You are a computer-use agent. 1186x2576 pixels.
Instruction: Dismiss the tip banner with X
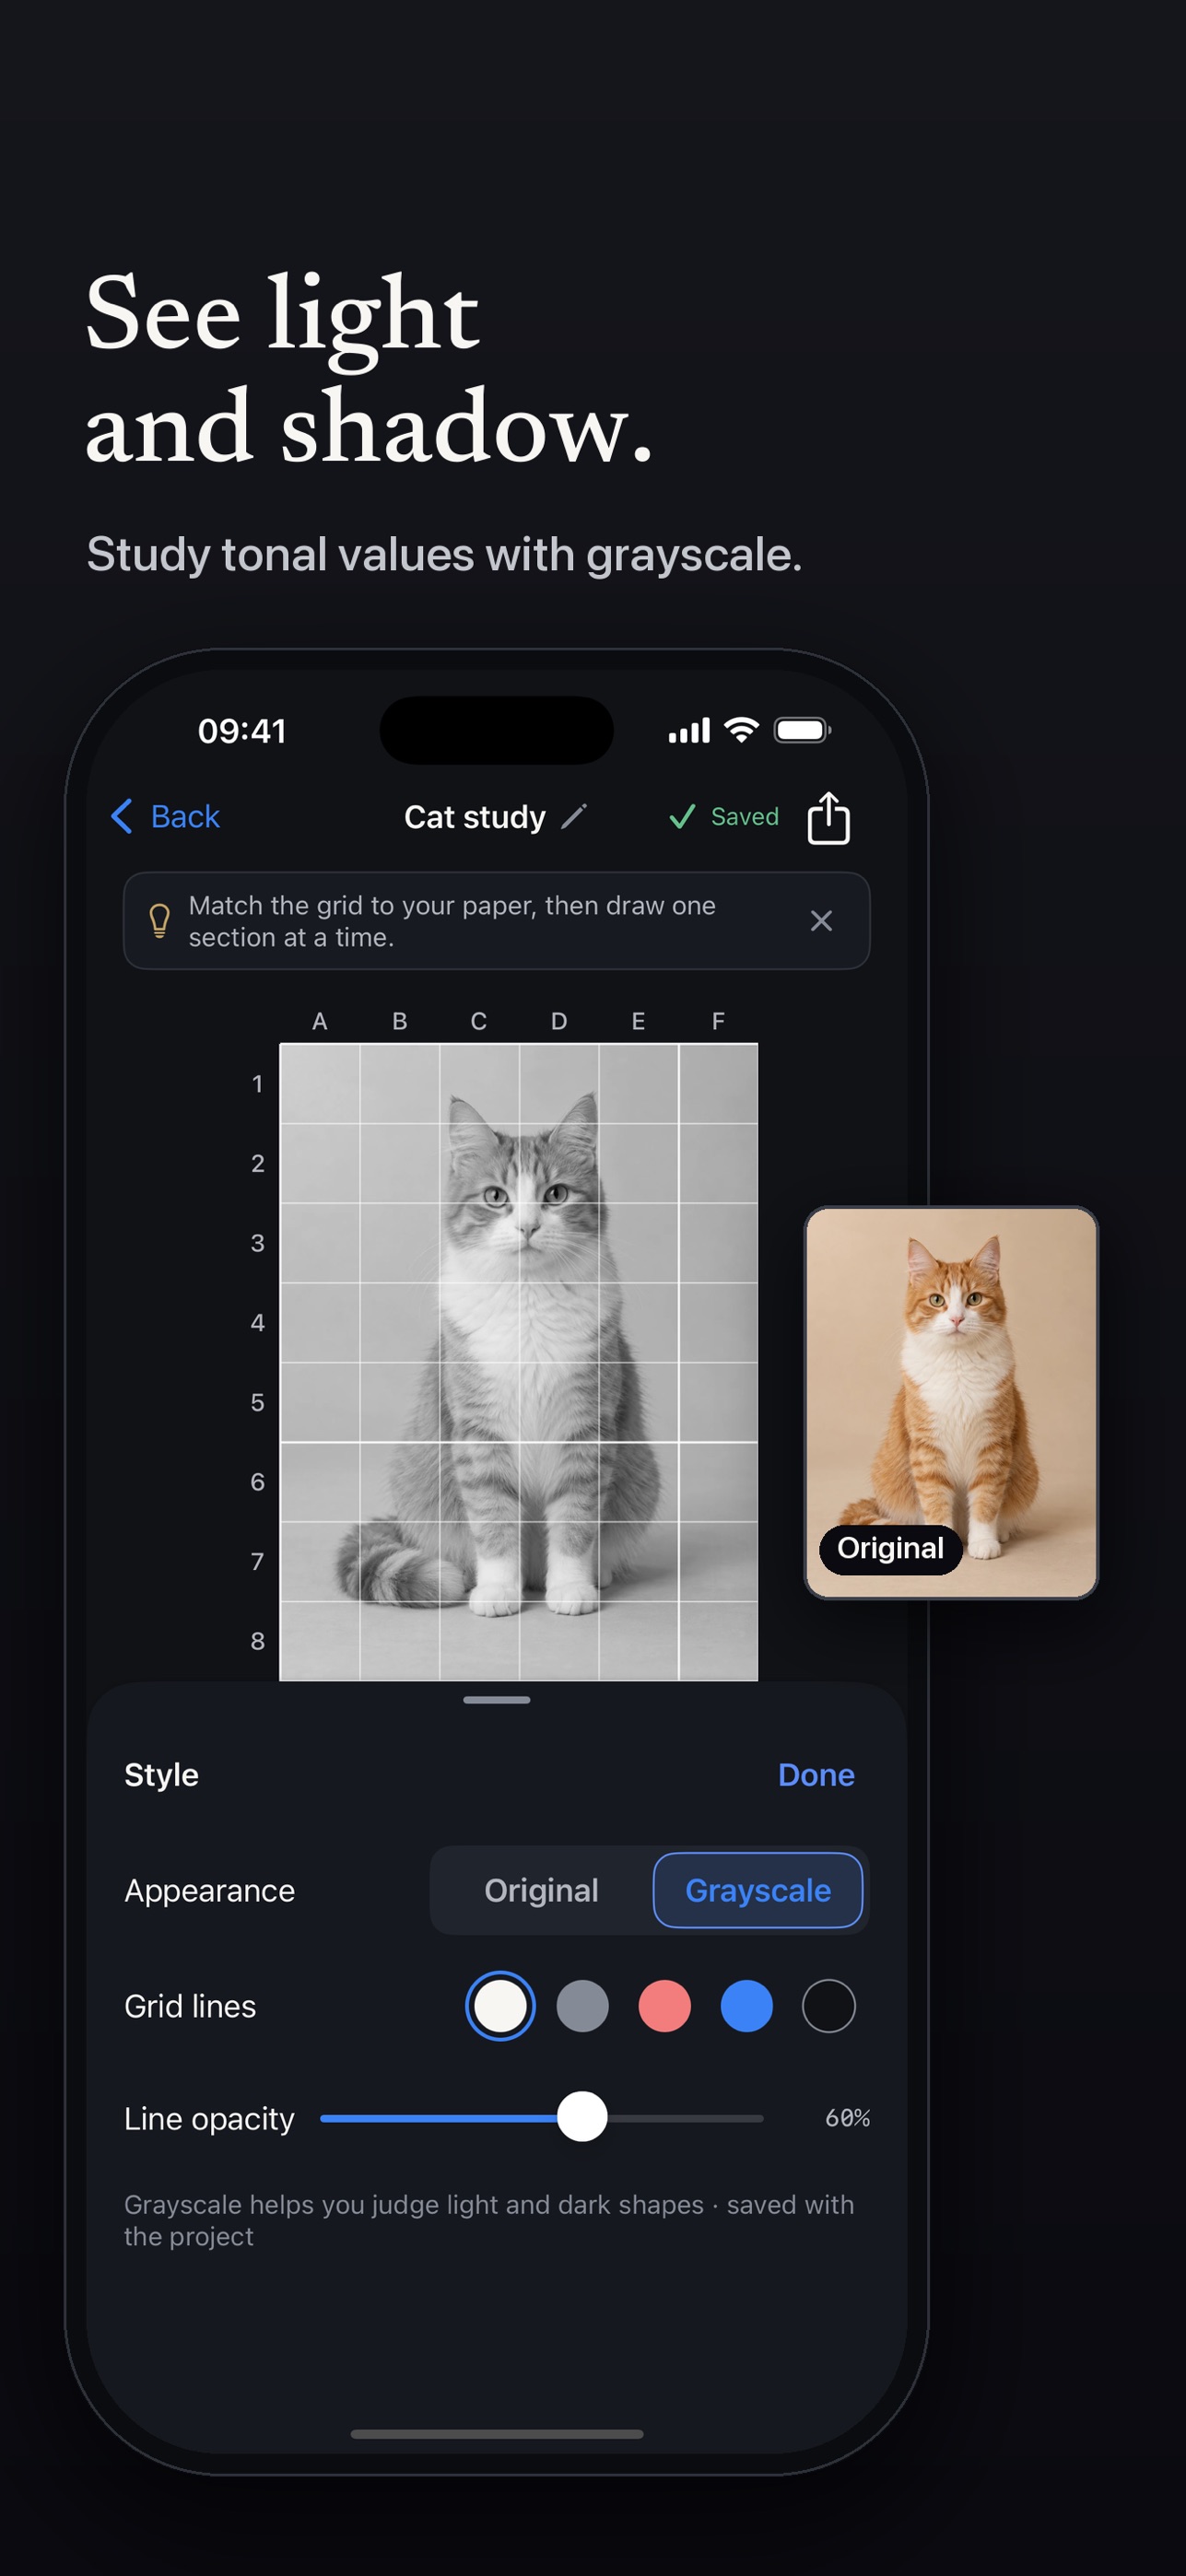821,920
